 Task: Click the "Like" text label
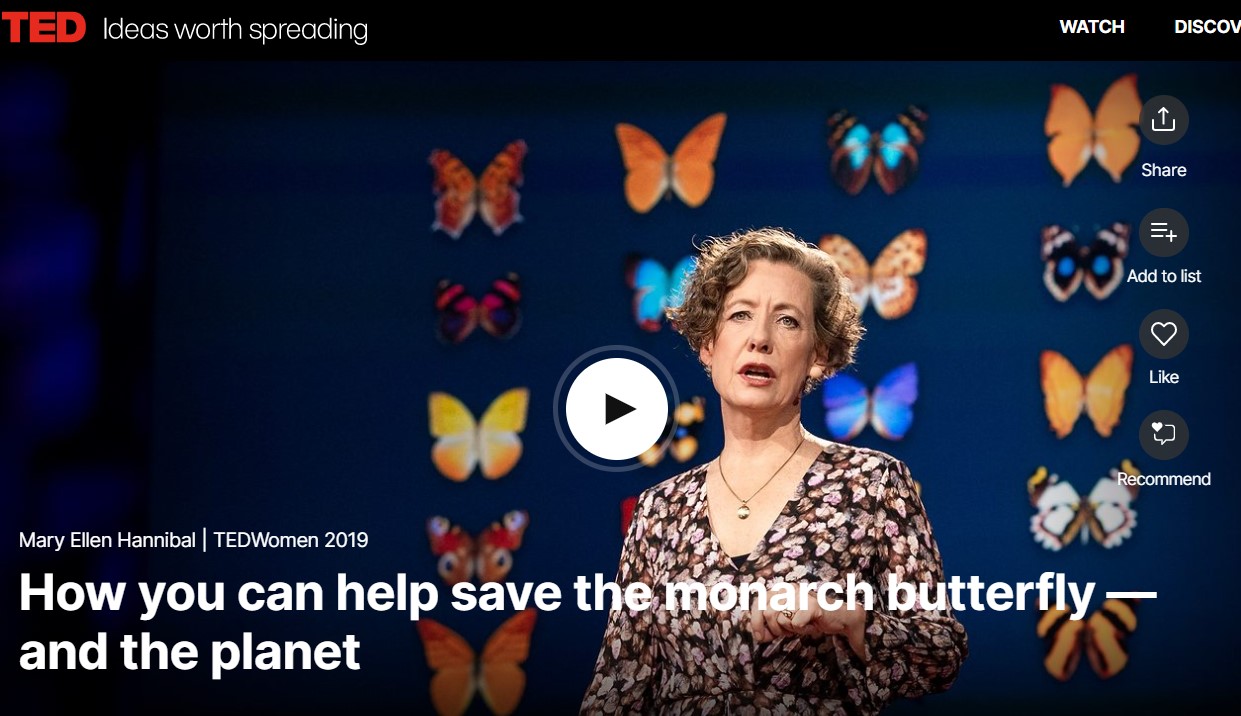tap(1164, 377)
